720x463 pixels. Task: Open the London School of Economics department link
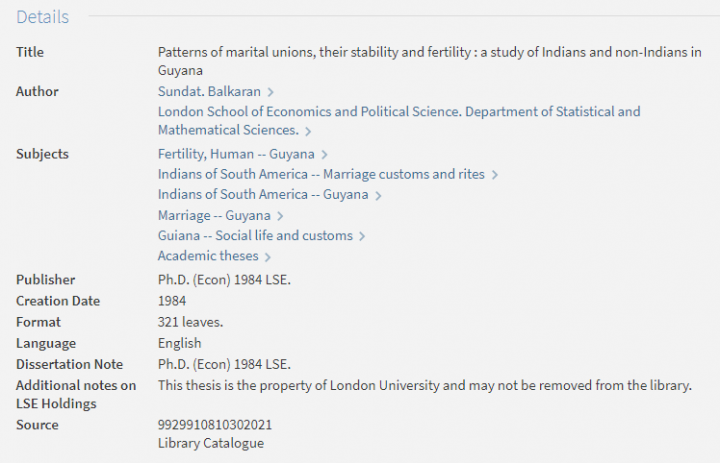(x=398, y=112)
